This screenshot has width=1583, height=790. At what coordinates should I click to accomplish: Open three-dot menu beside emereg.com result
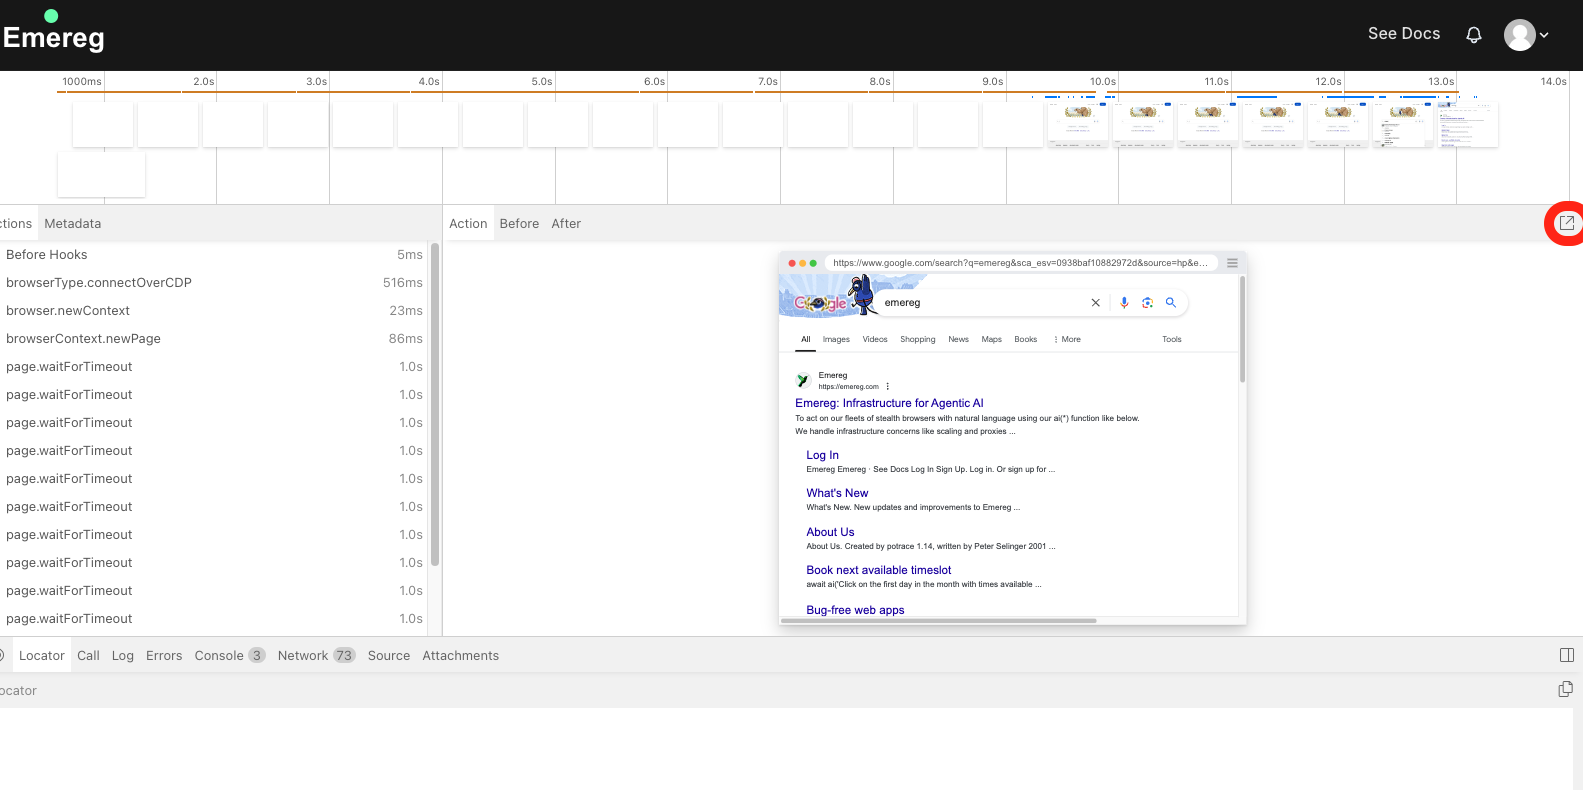click(x=887, y=386)
